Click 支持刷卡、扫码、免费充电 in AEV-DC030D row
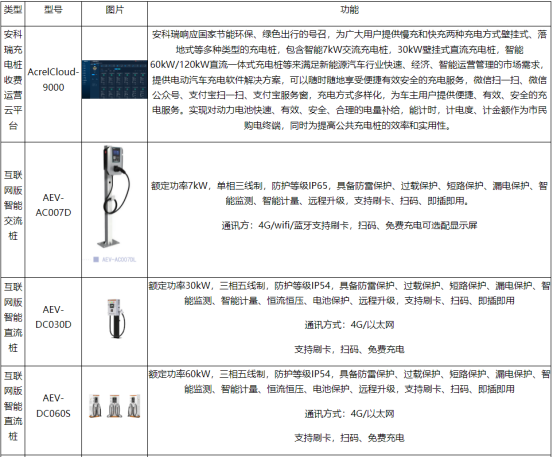This screenshot has height=457, width=554. 349,350
